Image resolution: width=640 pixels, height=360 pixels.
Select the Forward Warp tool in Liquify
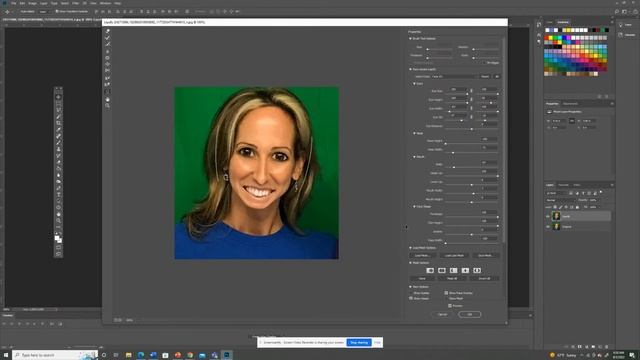tap(108, 31)
